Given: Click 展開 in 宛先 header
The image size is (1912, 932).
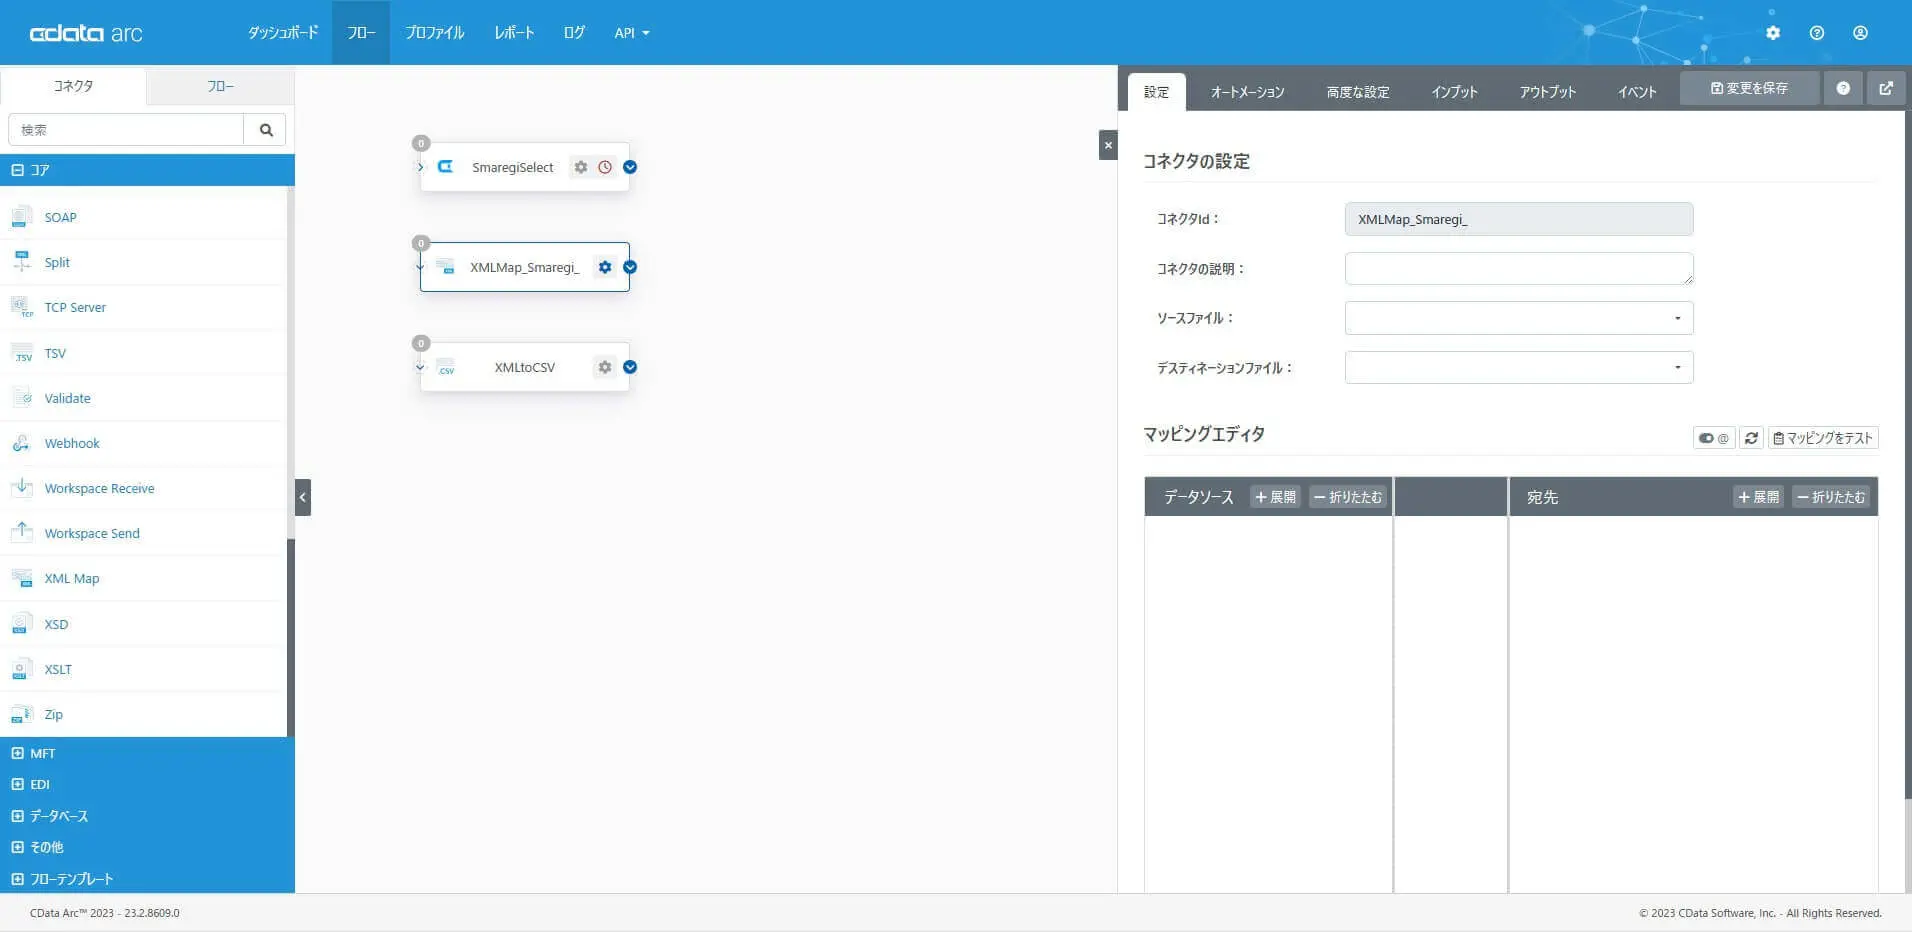Looking at the screenshot, I should point(1759,497).
